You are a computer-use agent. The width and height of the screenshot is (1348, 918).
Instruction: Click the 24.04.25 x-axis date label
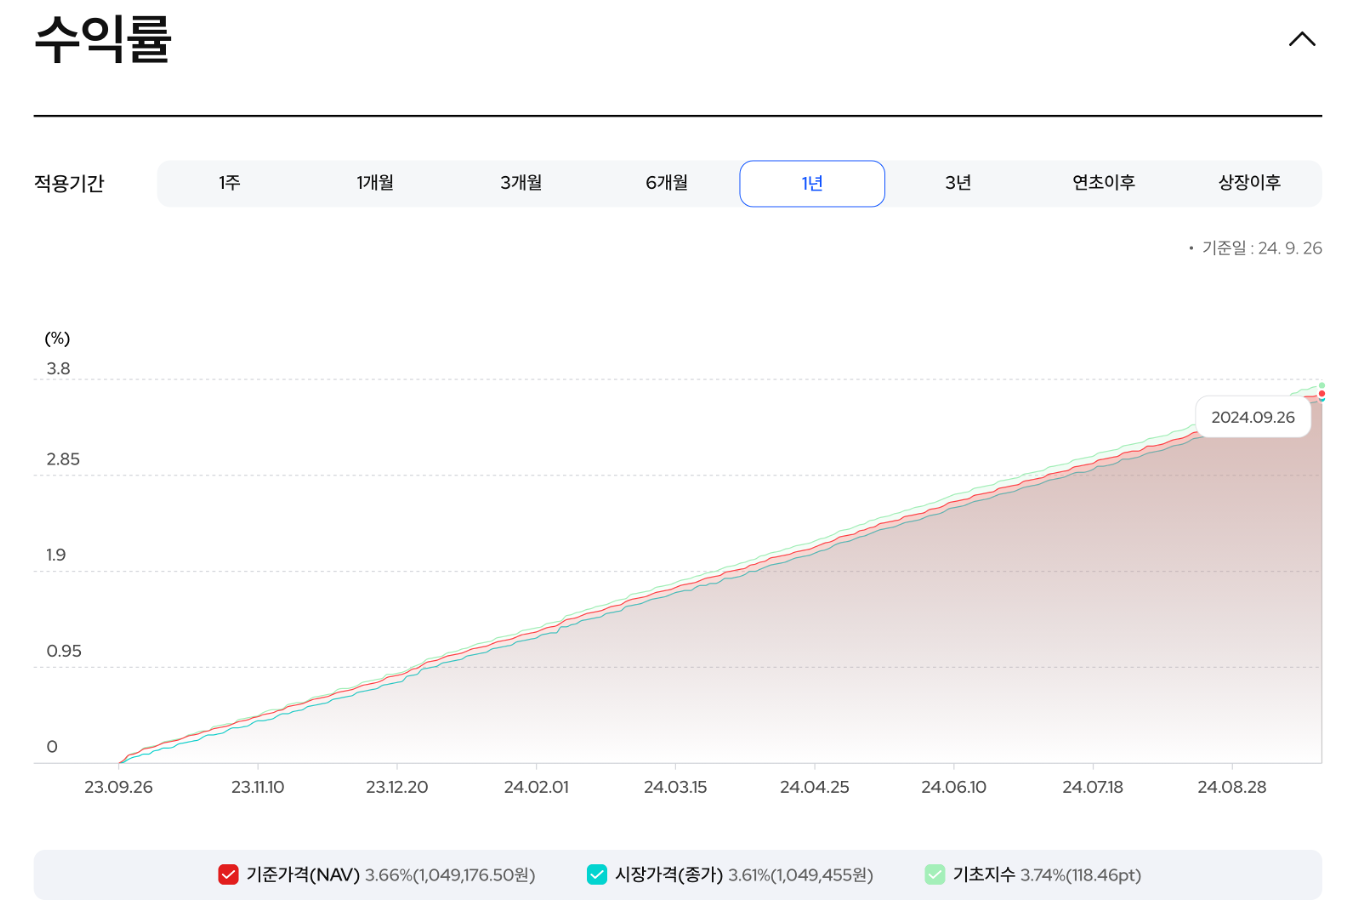coord(814,787)
